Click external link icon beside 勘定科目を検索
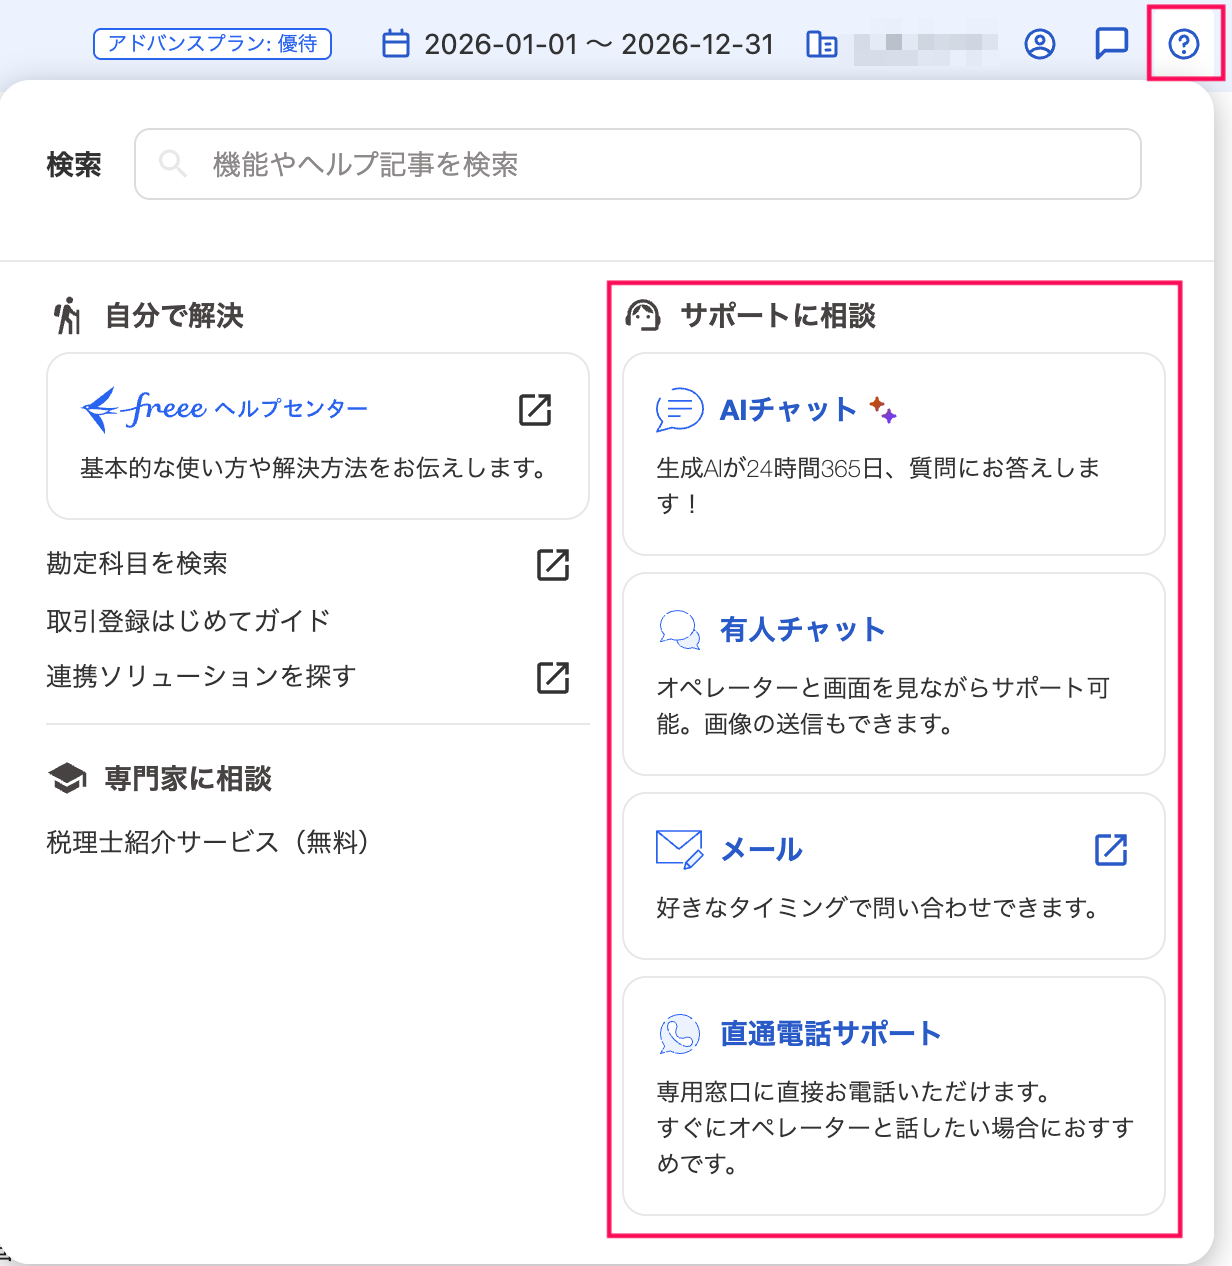The image size is (1232, 1266). pyautogui.click(x=553, y=565)
